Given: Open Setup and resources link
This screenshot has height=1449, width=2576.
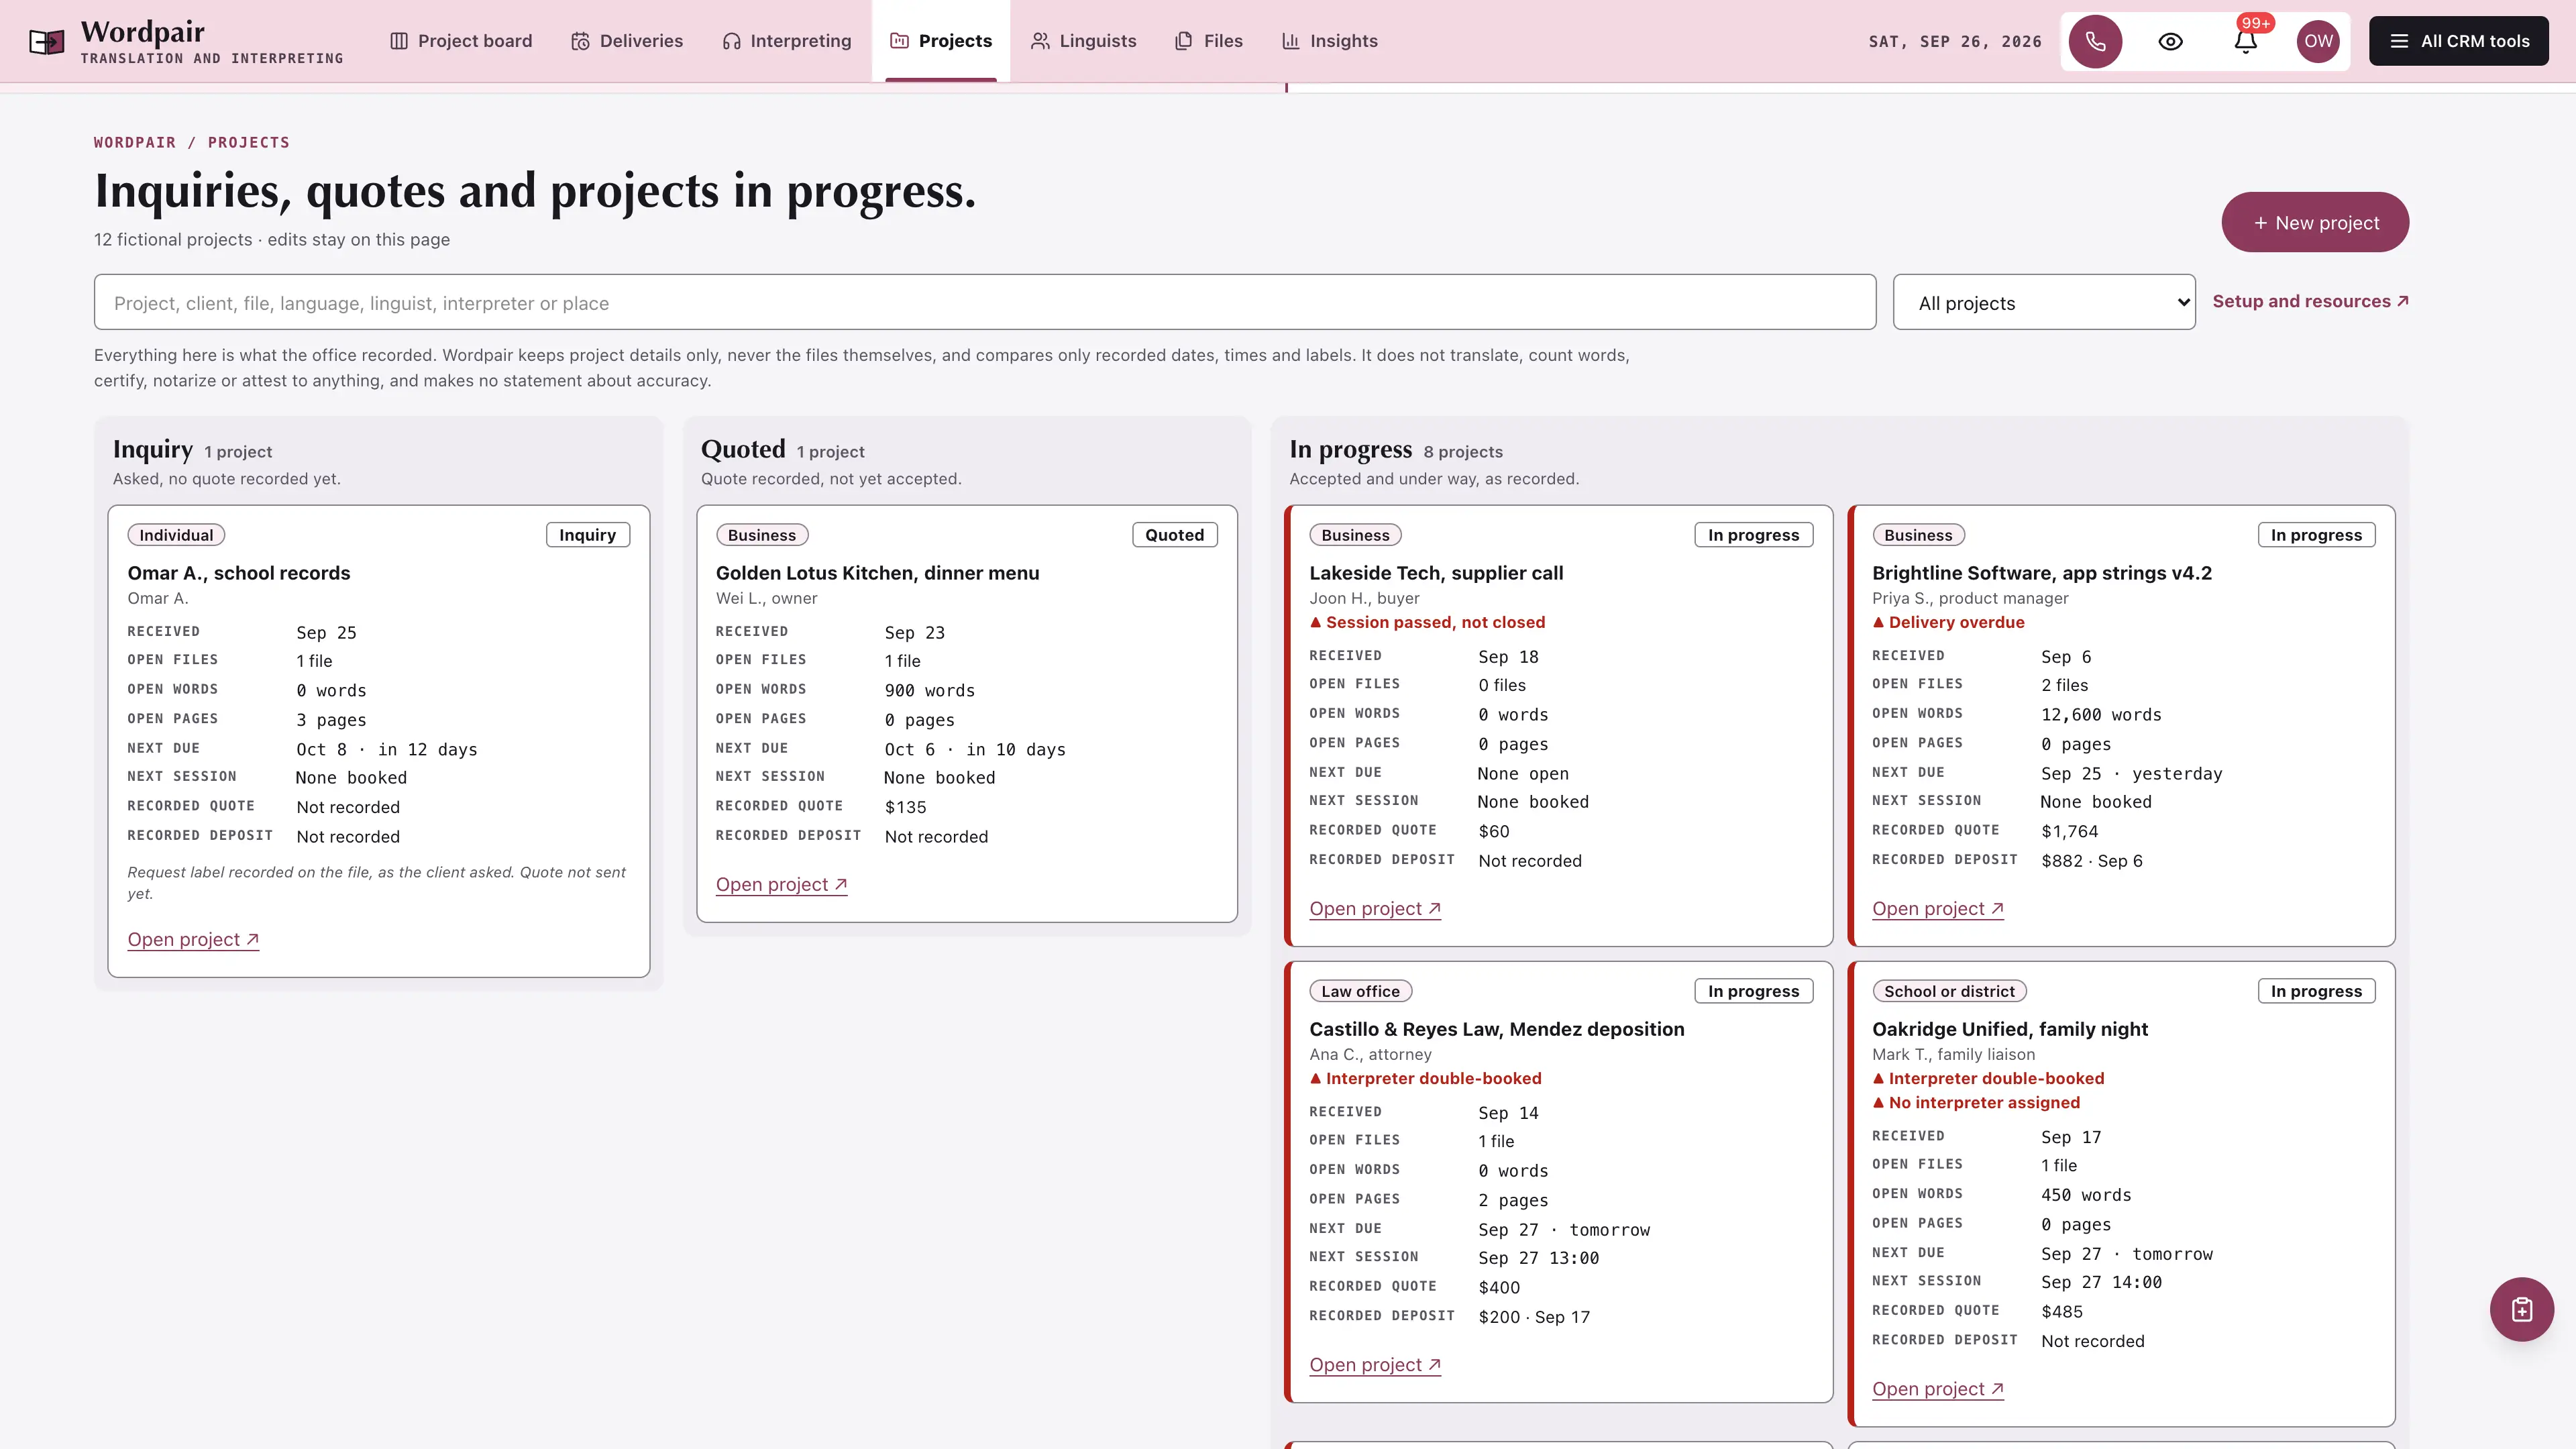Looking at the screenshot, I should click(x=2310, y=301).
